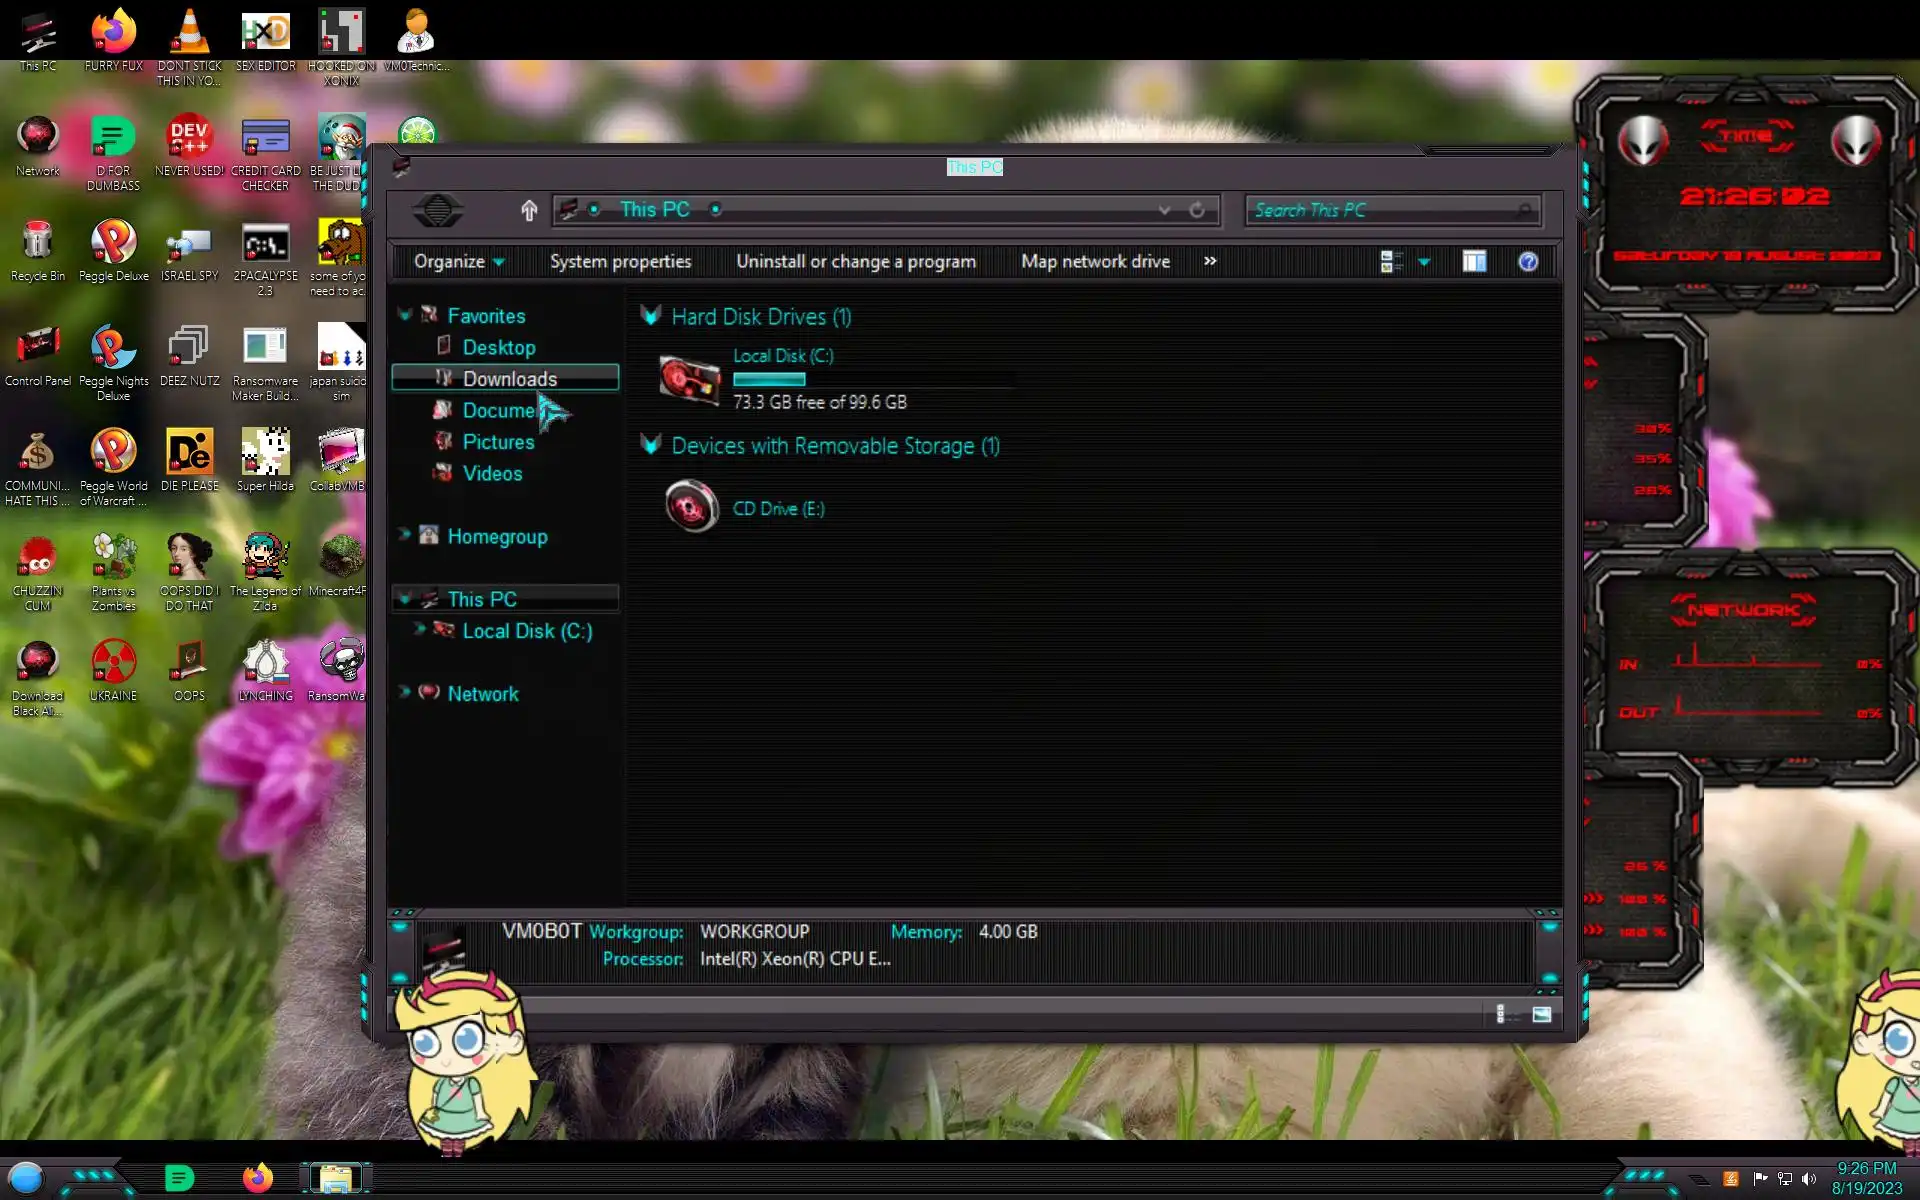Viewport: 1920px width, 1200px height.
Task: Click the refresh icon in address bar
Action: click(1196, 210)
